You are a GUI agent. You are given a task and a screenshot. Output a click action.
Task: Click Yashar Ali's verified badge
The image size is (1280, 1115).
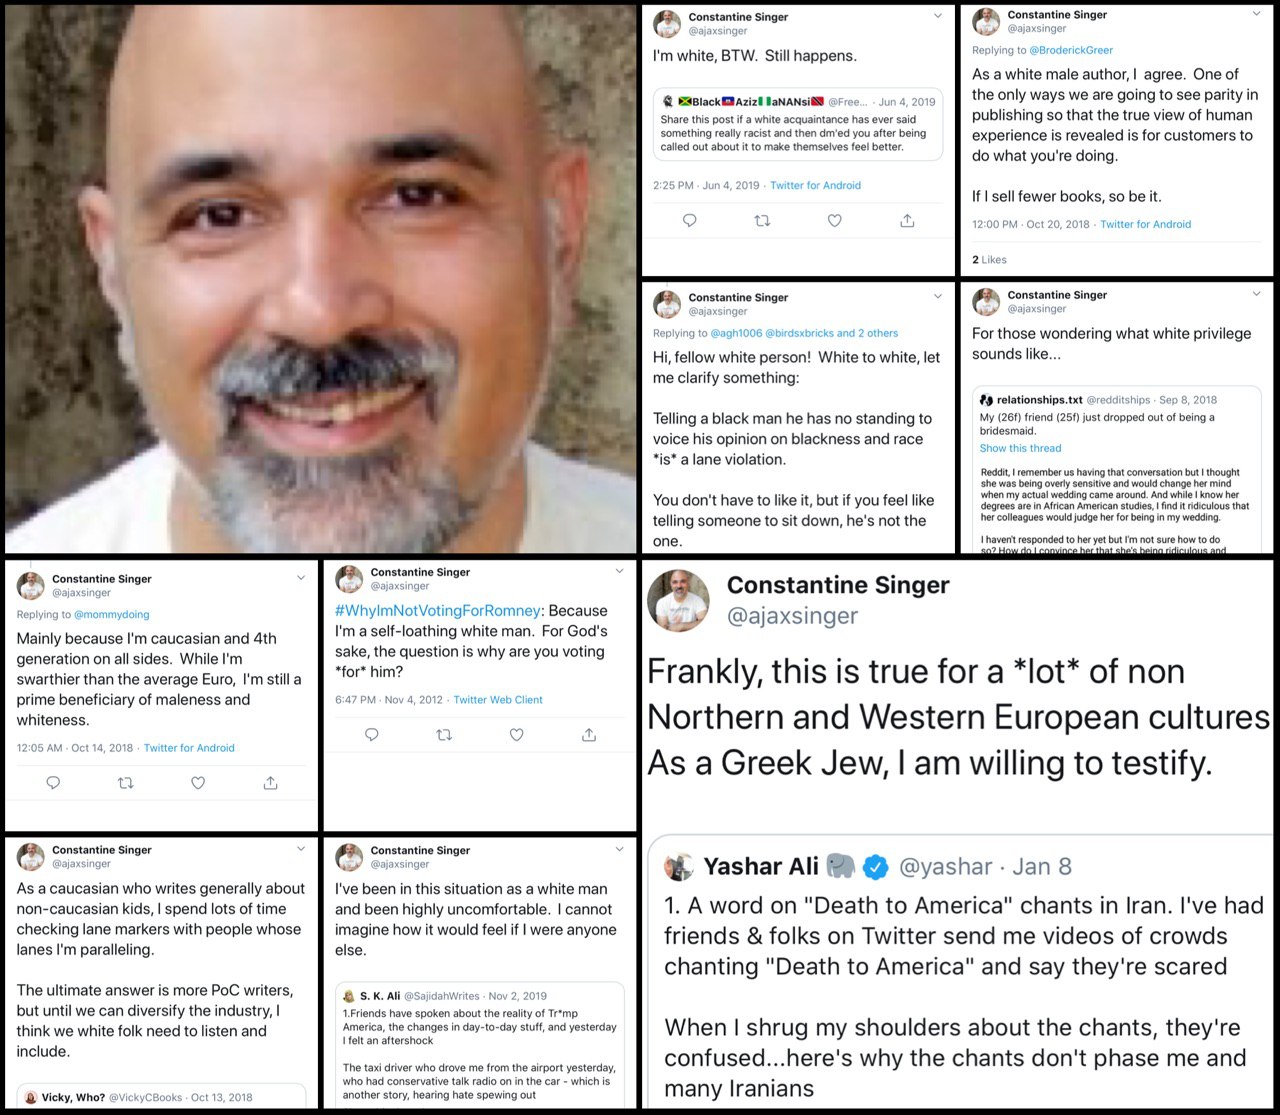point(876,867)
